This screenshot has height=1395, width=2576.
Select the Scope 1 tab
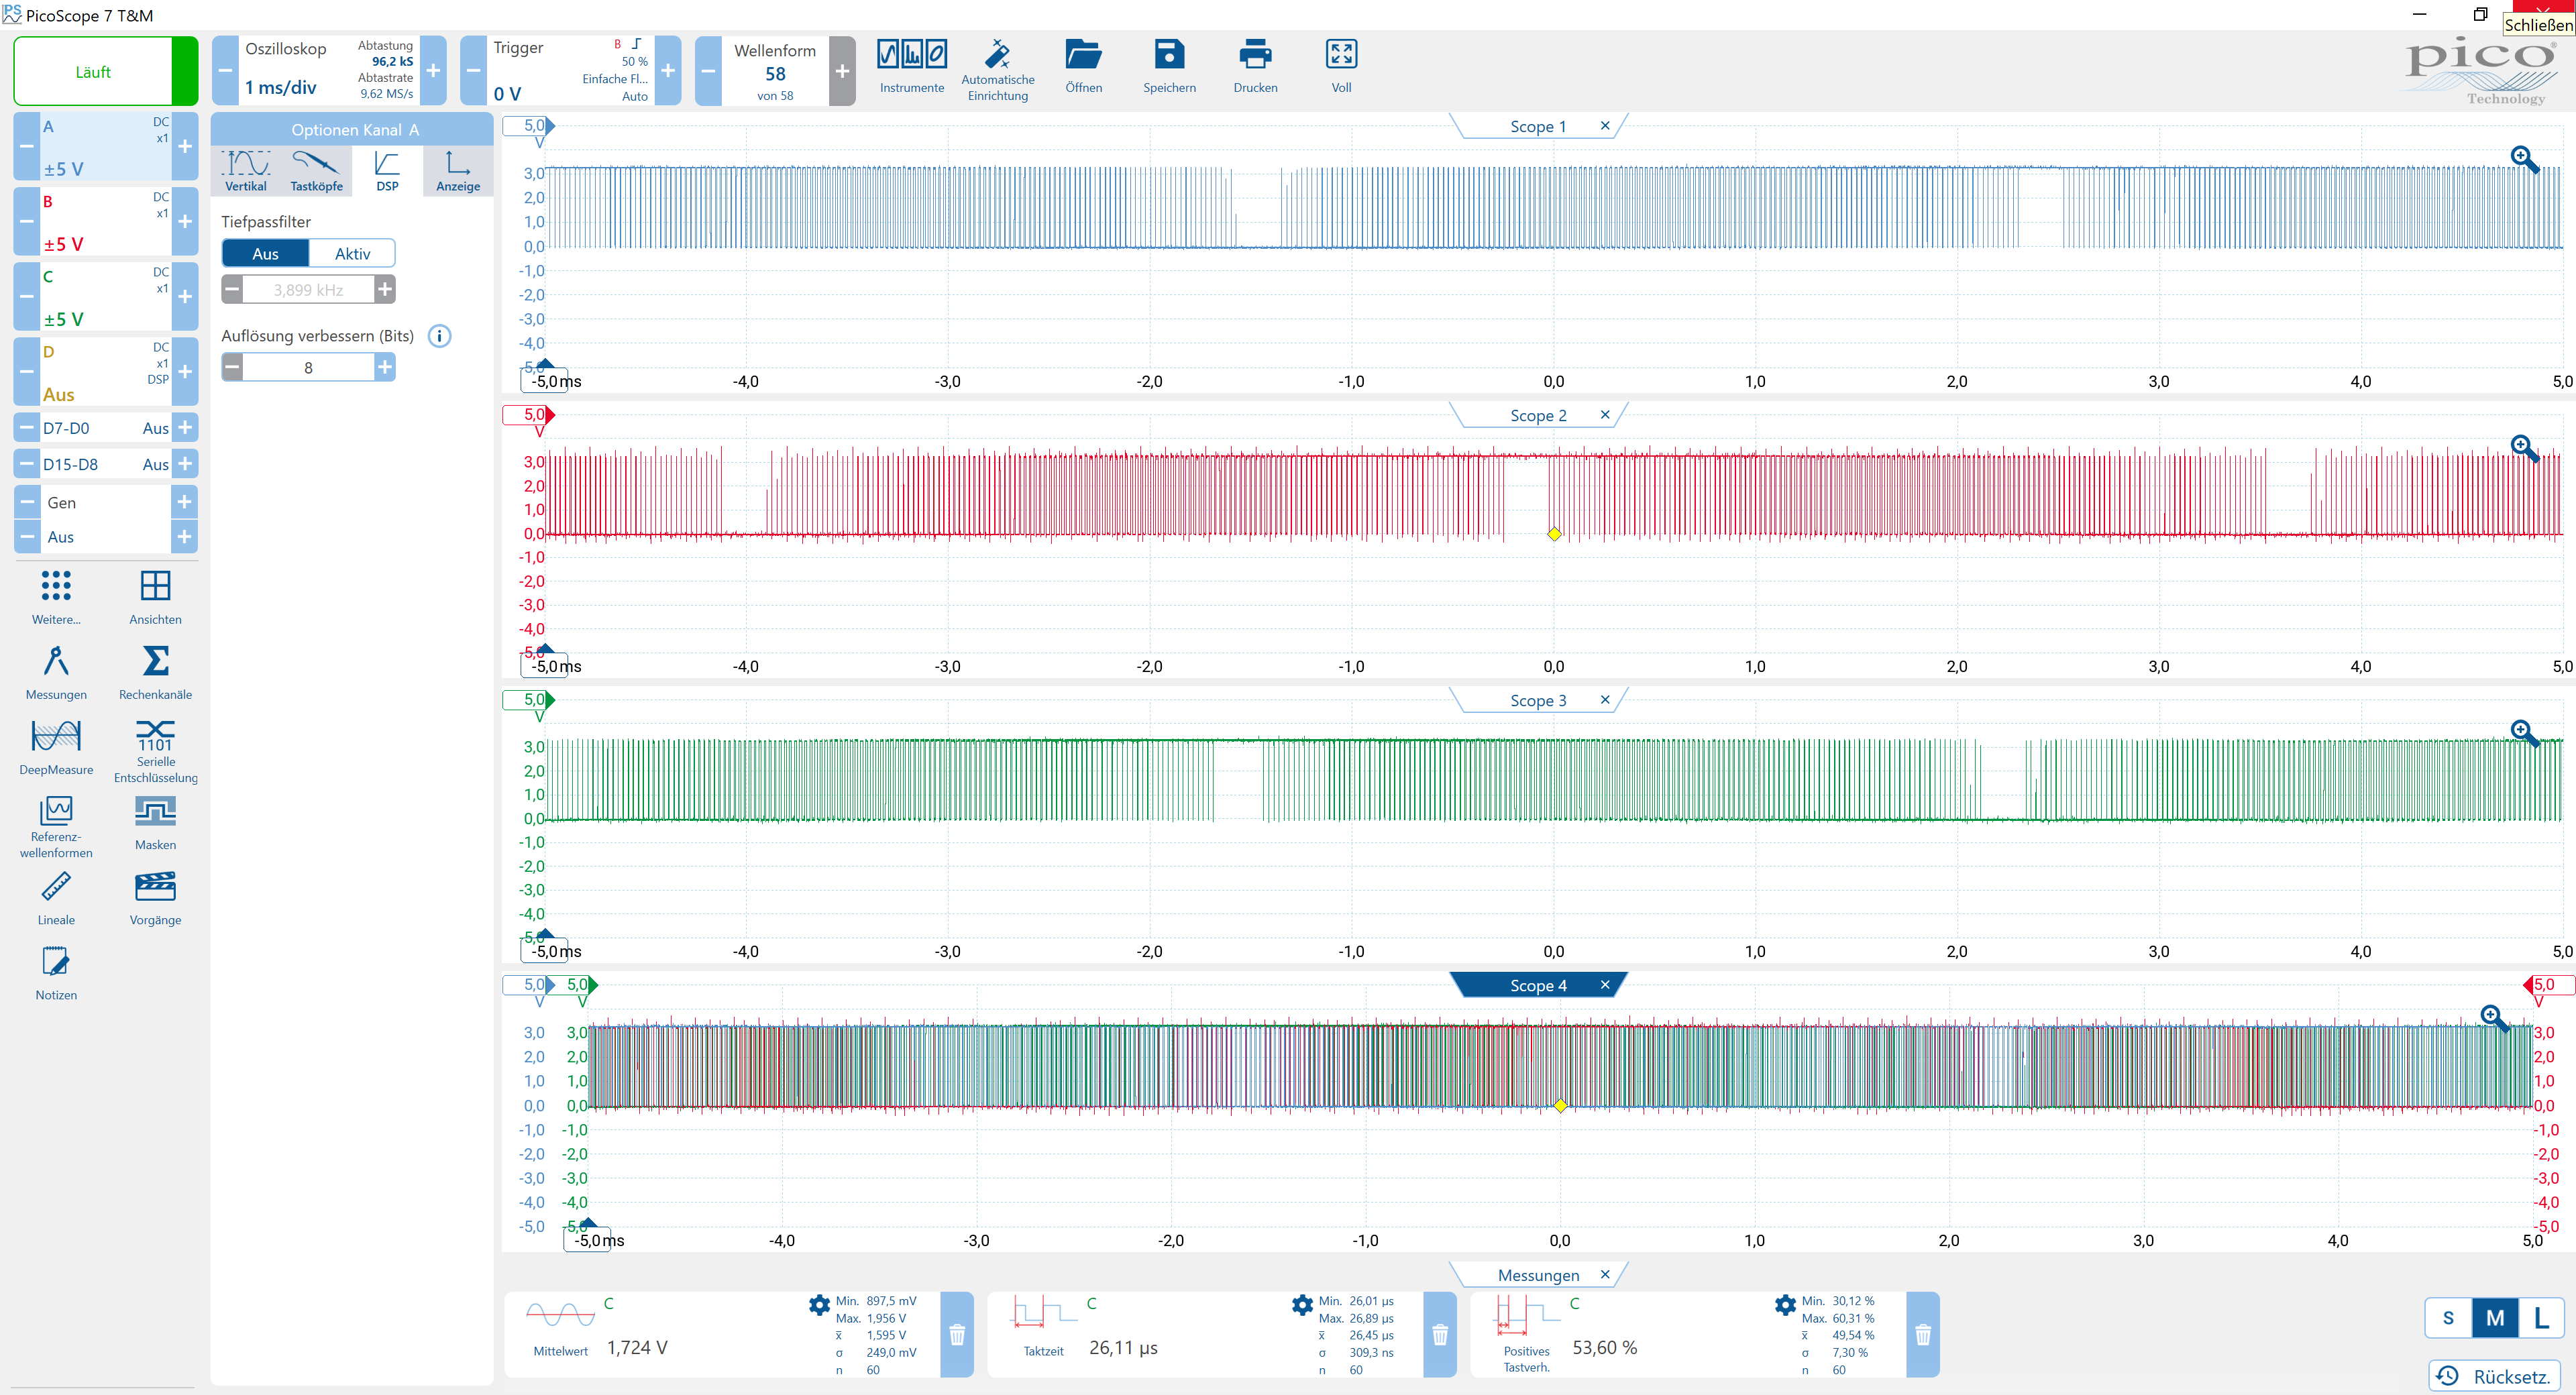click(x=1537, y=127)
